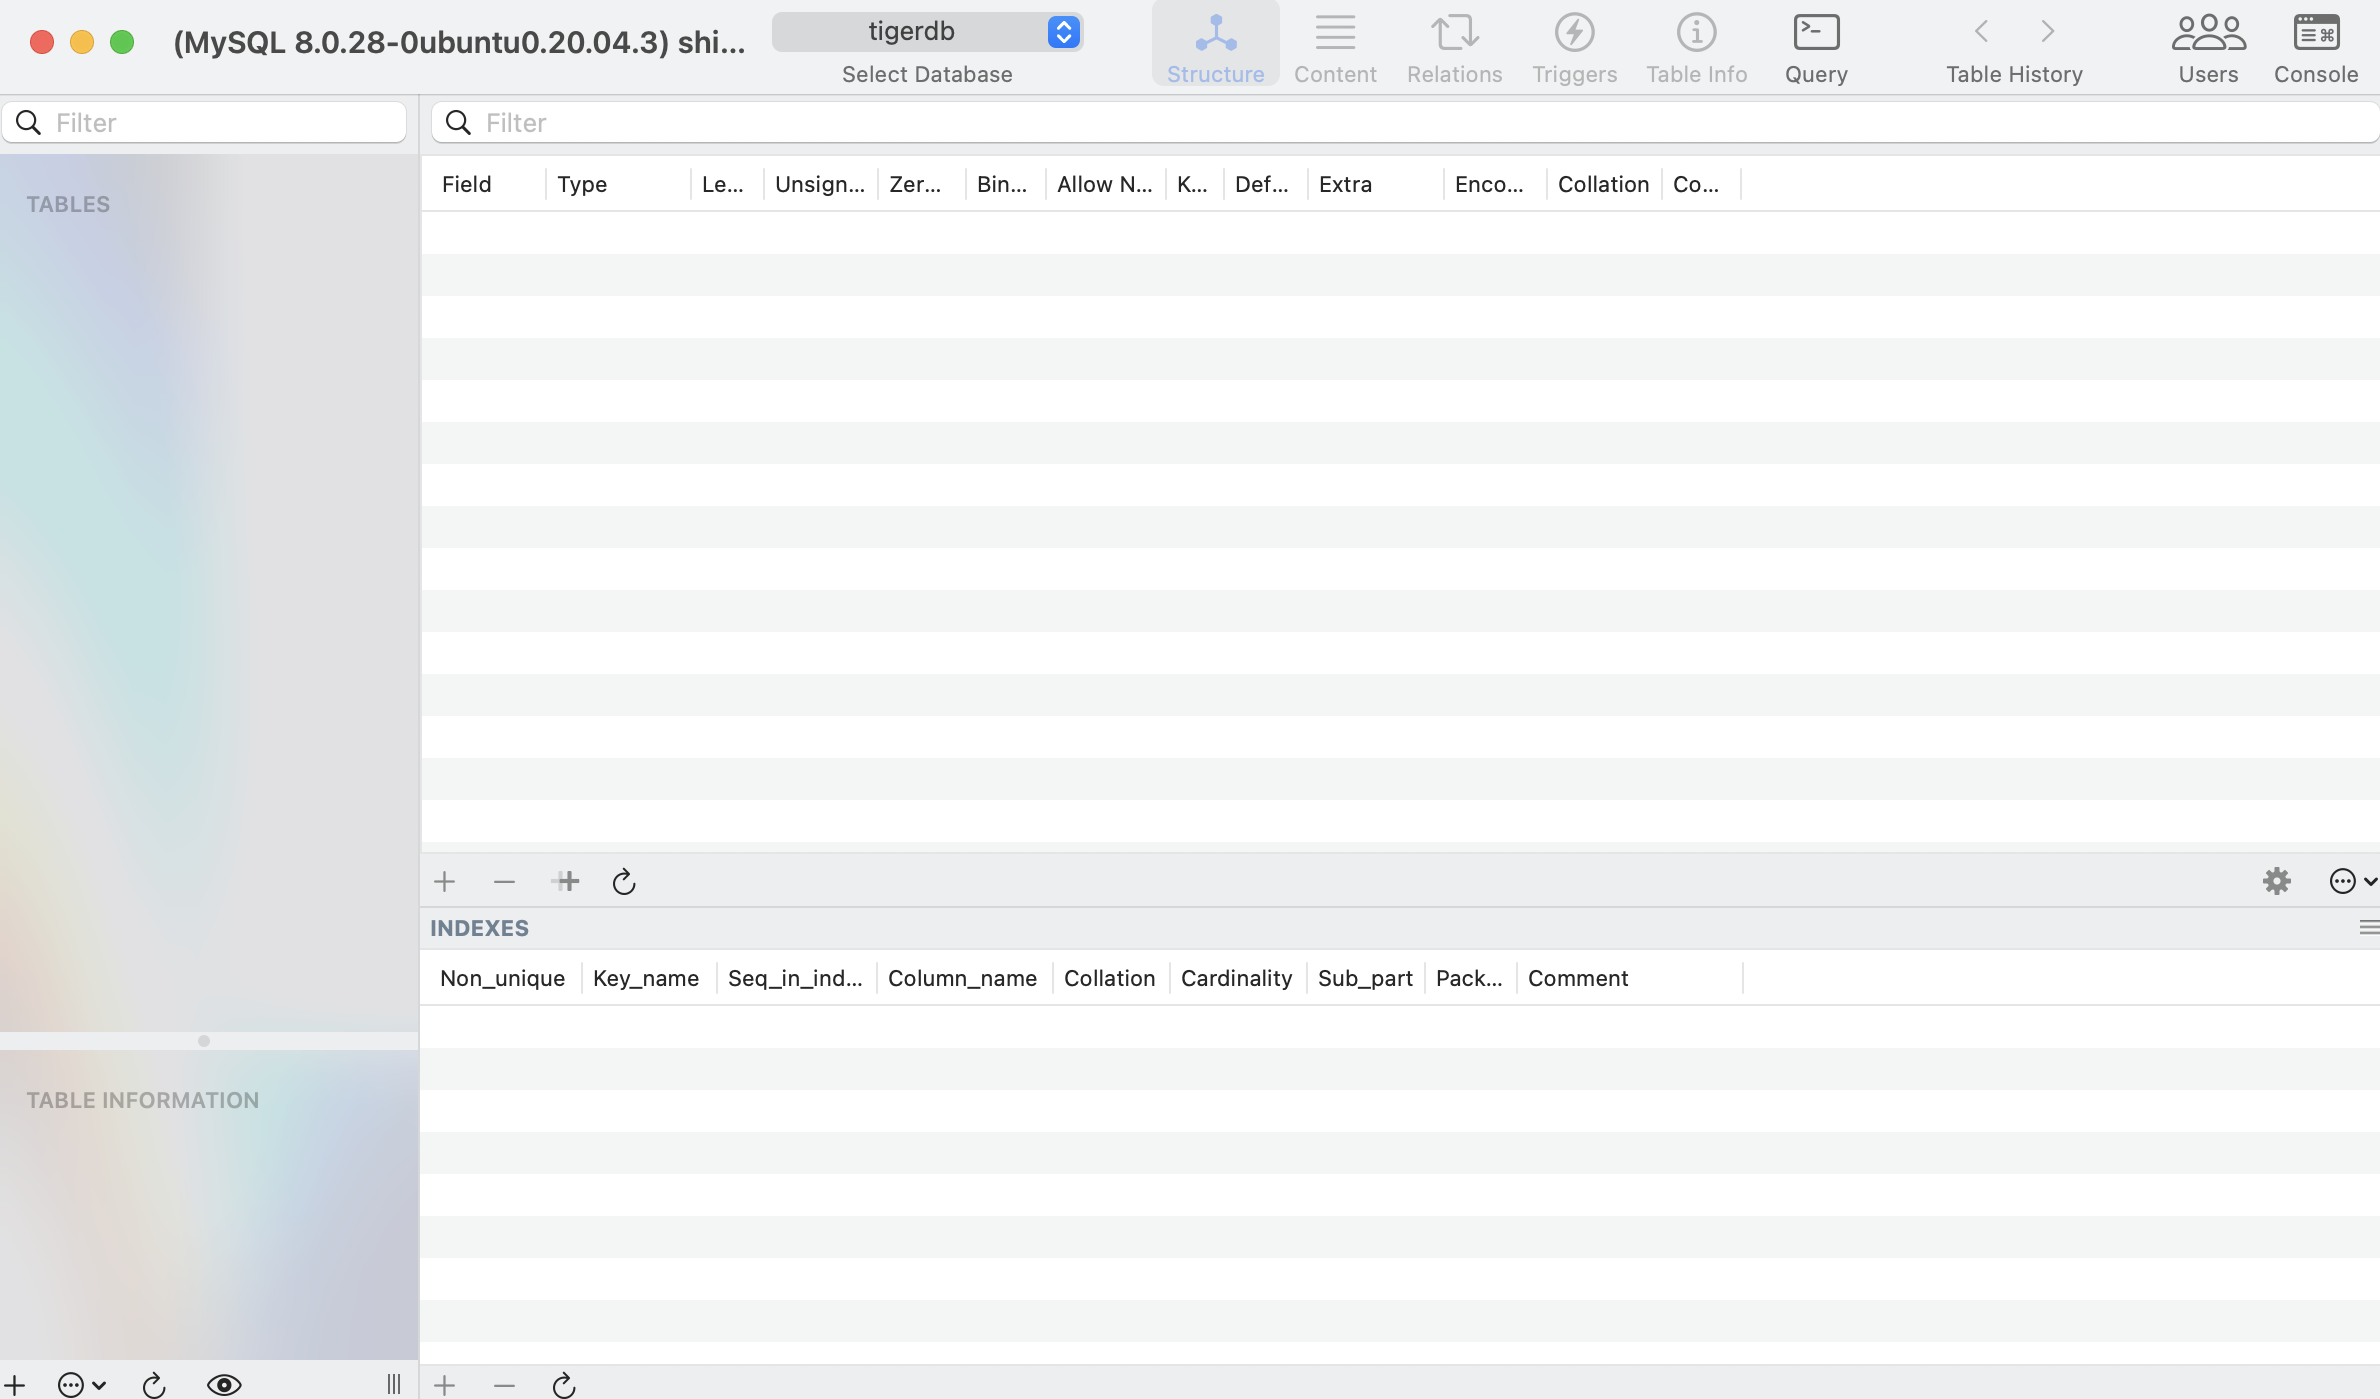Viewport: 2380px width, 1399px height.
Task: Open sidebar table actions dropdown
Action: (x=81, y=1385)
